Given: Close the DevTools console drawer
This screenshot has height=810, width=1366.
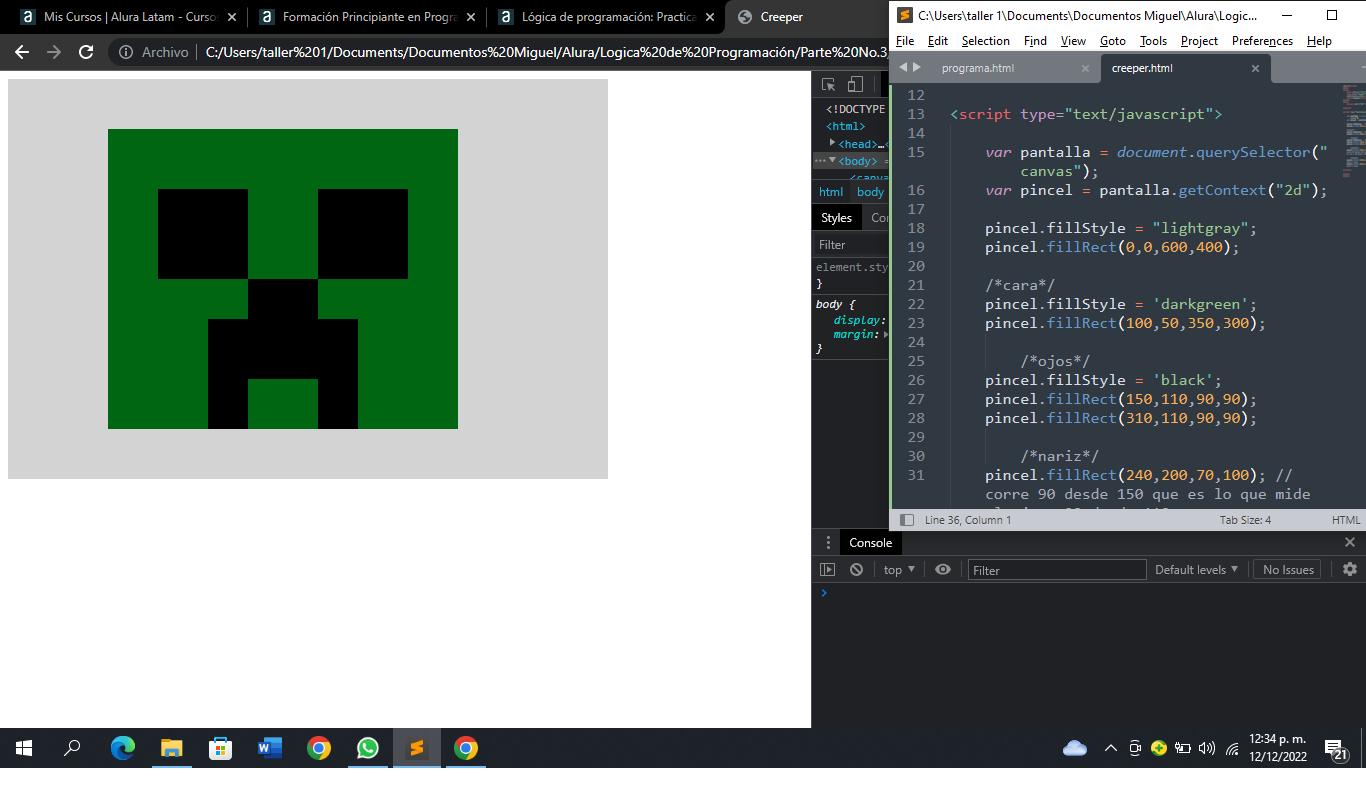Looking at the screenshot, I should tap(1350, 542).
